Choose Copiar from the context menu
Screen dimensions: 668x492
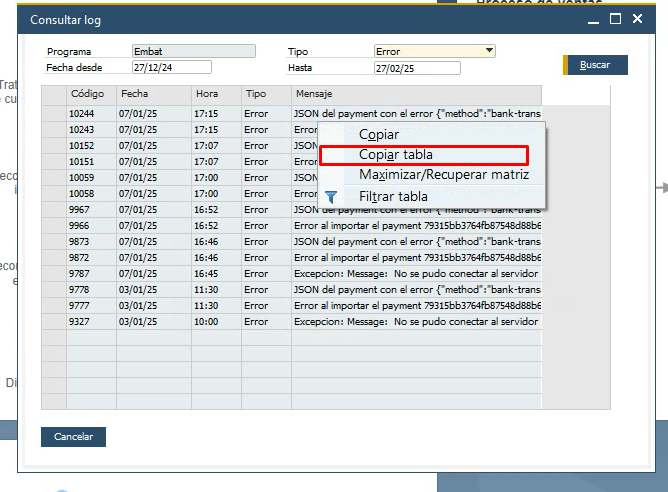[x=379, y=134]
